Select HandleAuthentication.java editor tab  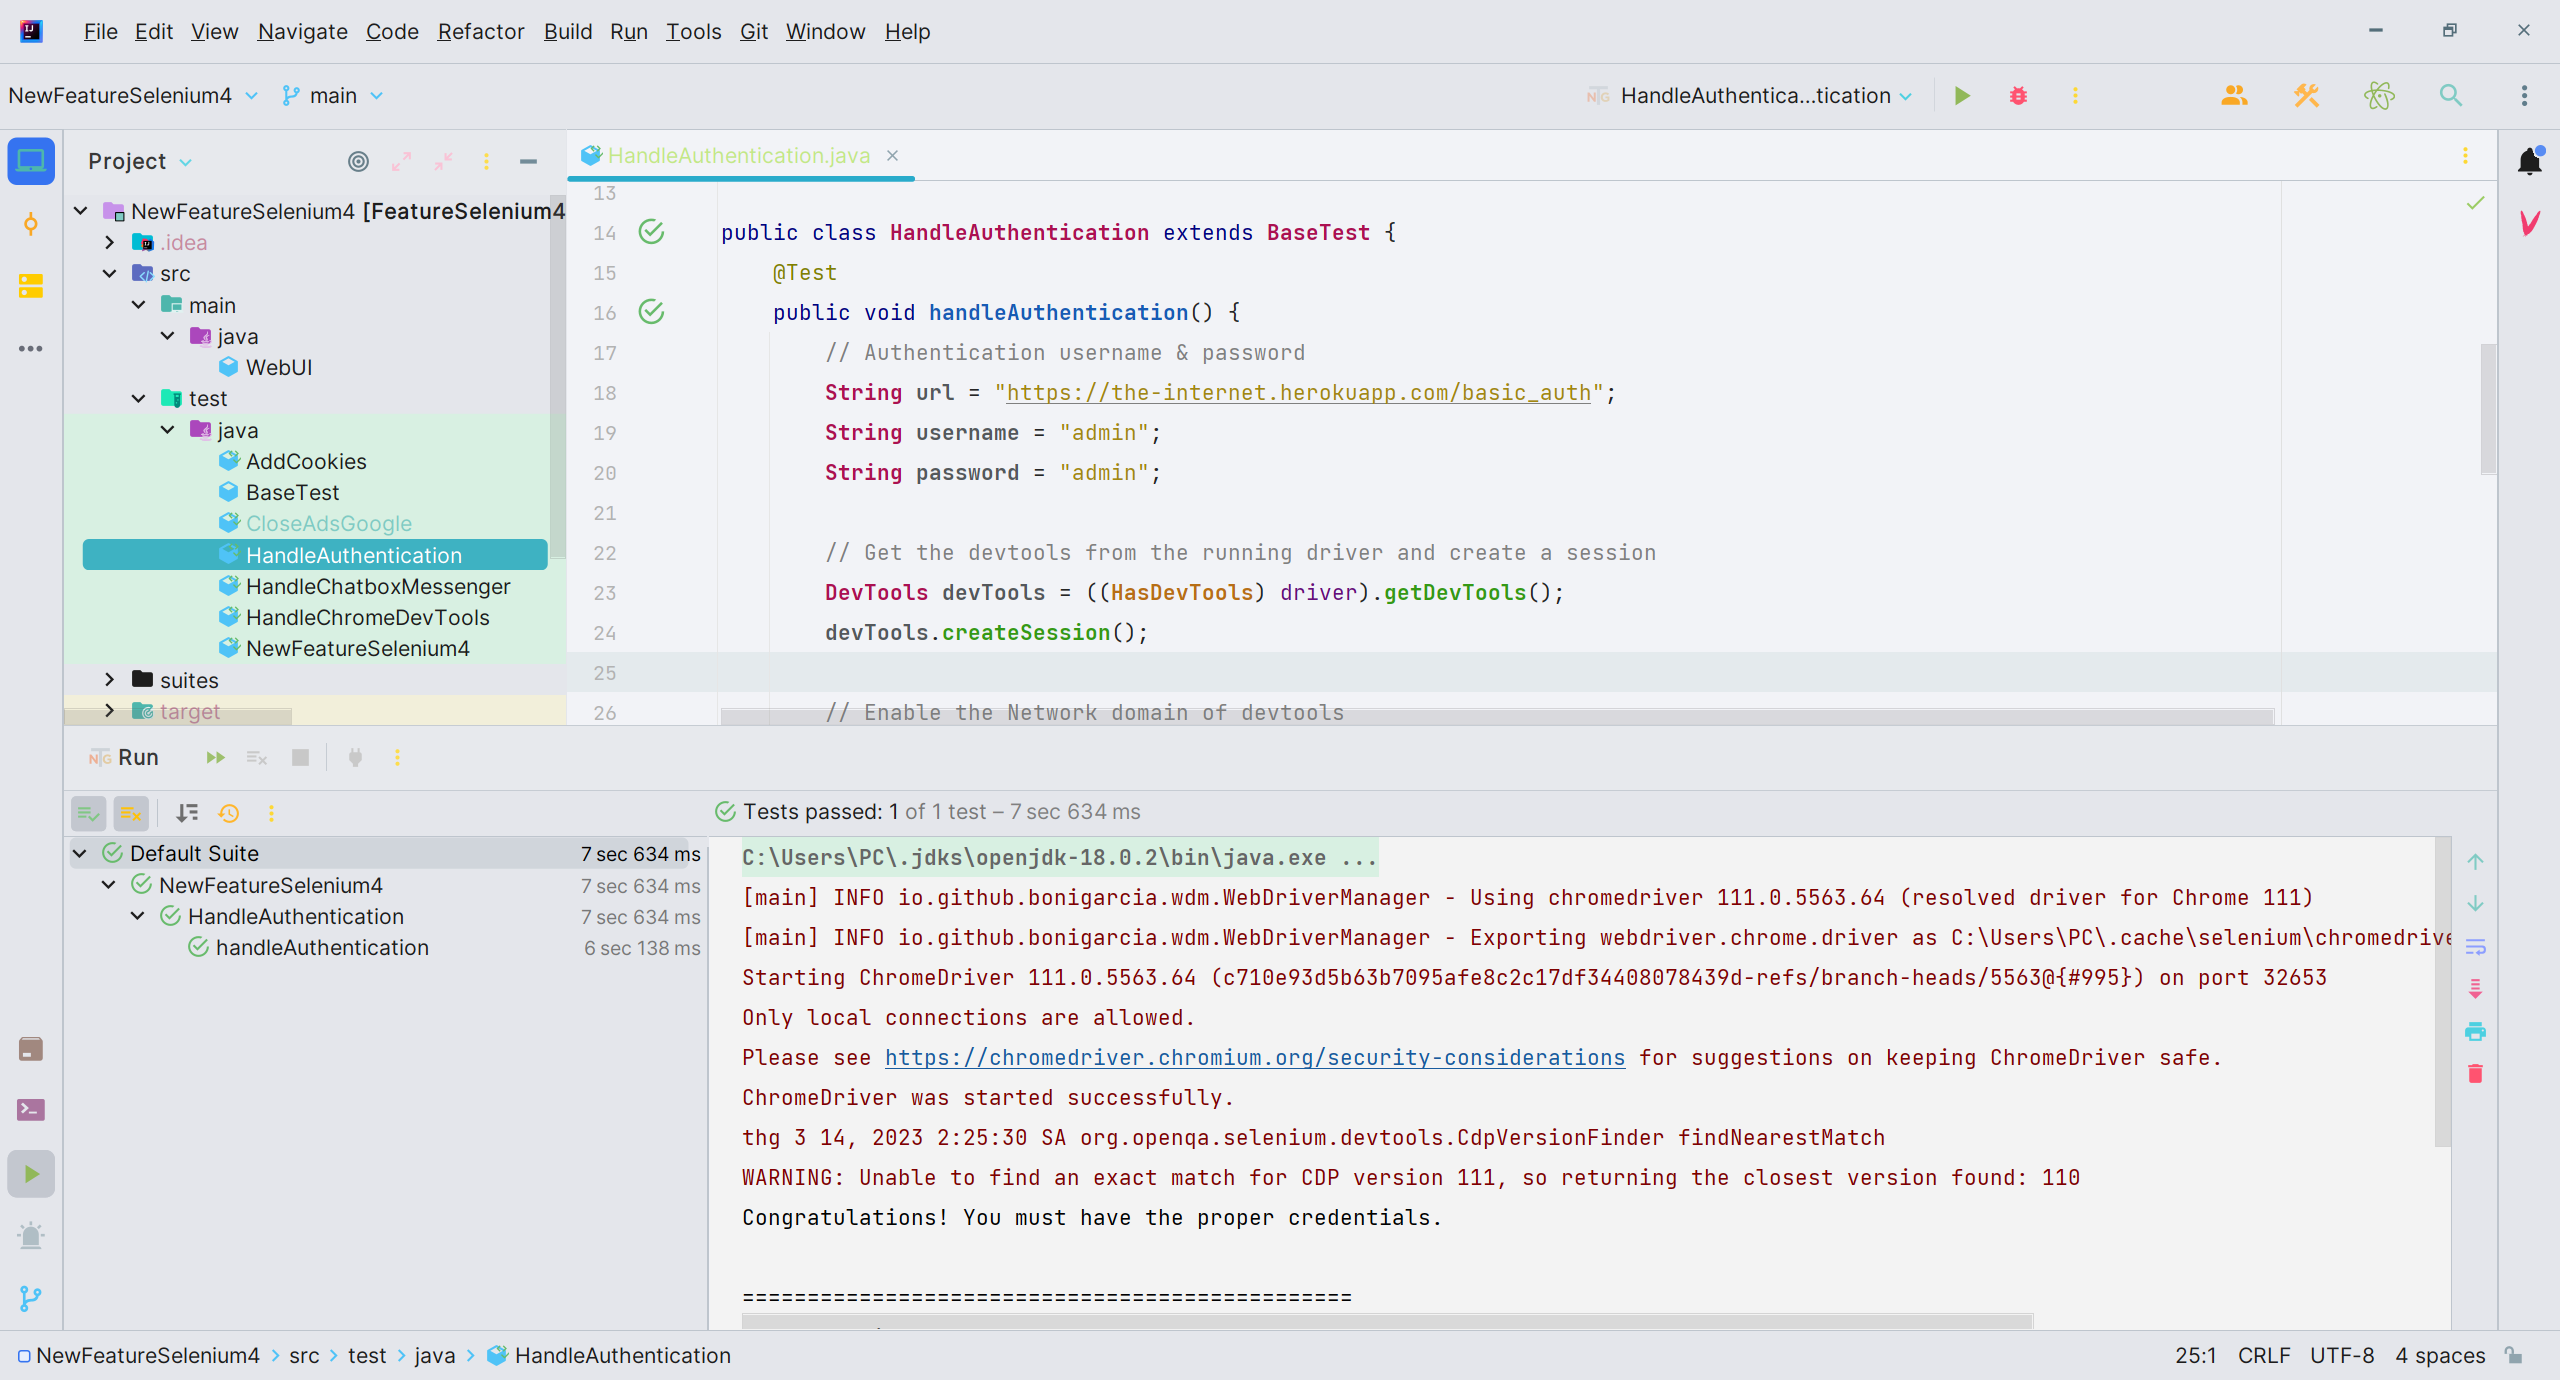[739, 155]
